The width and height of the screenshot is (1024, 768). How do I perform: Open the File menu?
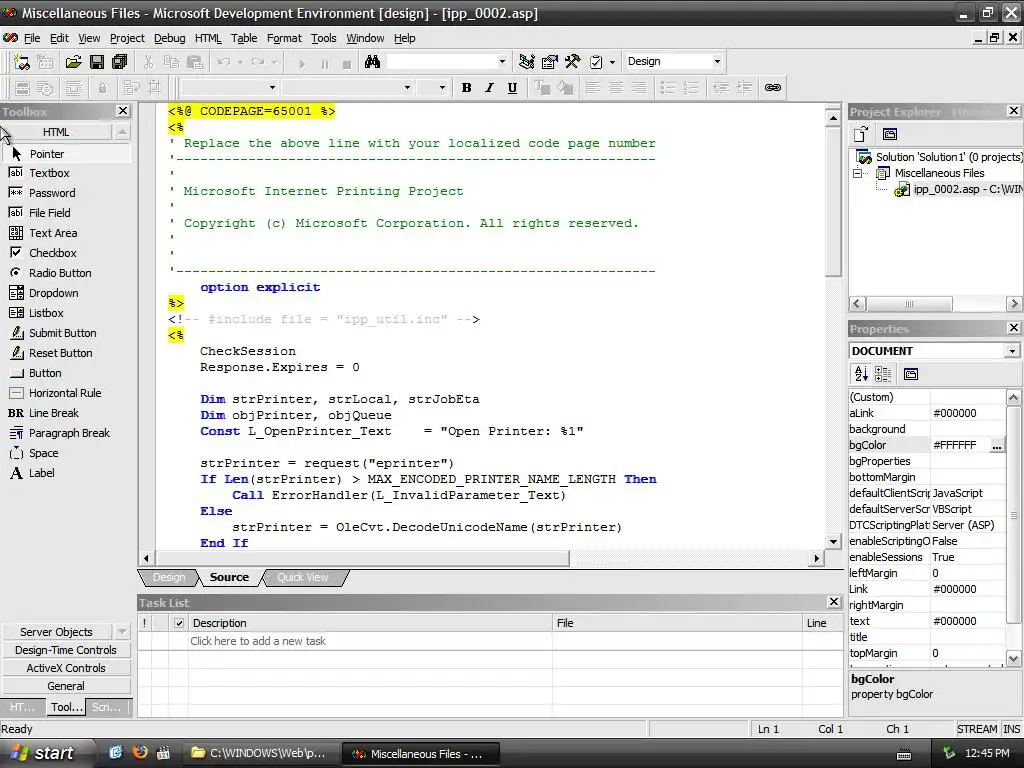(x=31, y=39)
